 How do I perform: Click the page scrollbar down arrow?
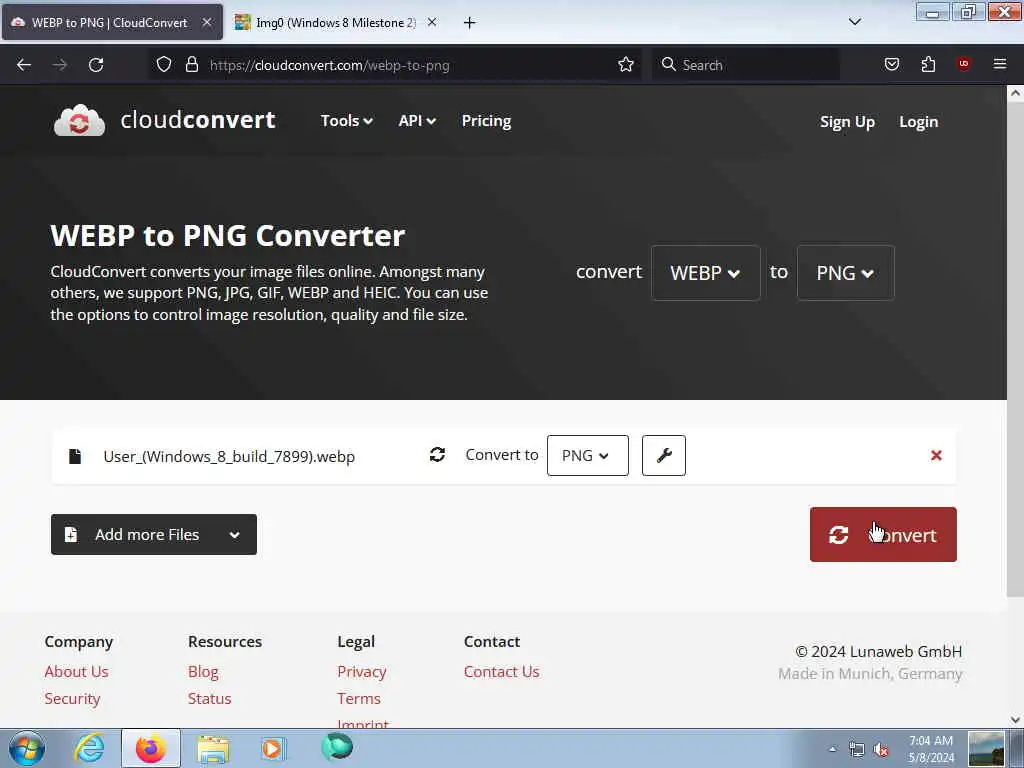1015,720
